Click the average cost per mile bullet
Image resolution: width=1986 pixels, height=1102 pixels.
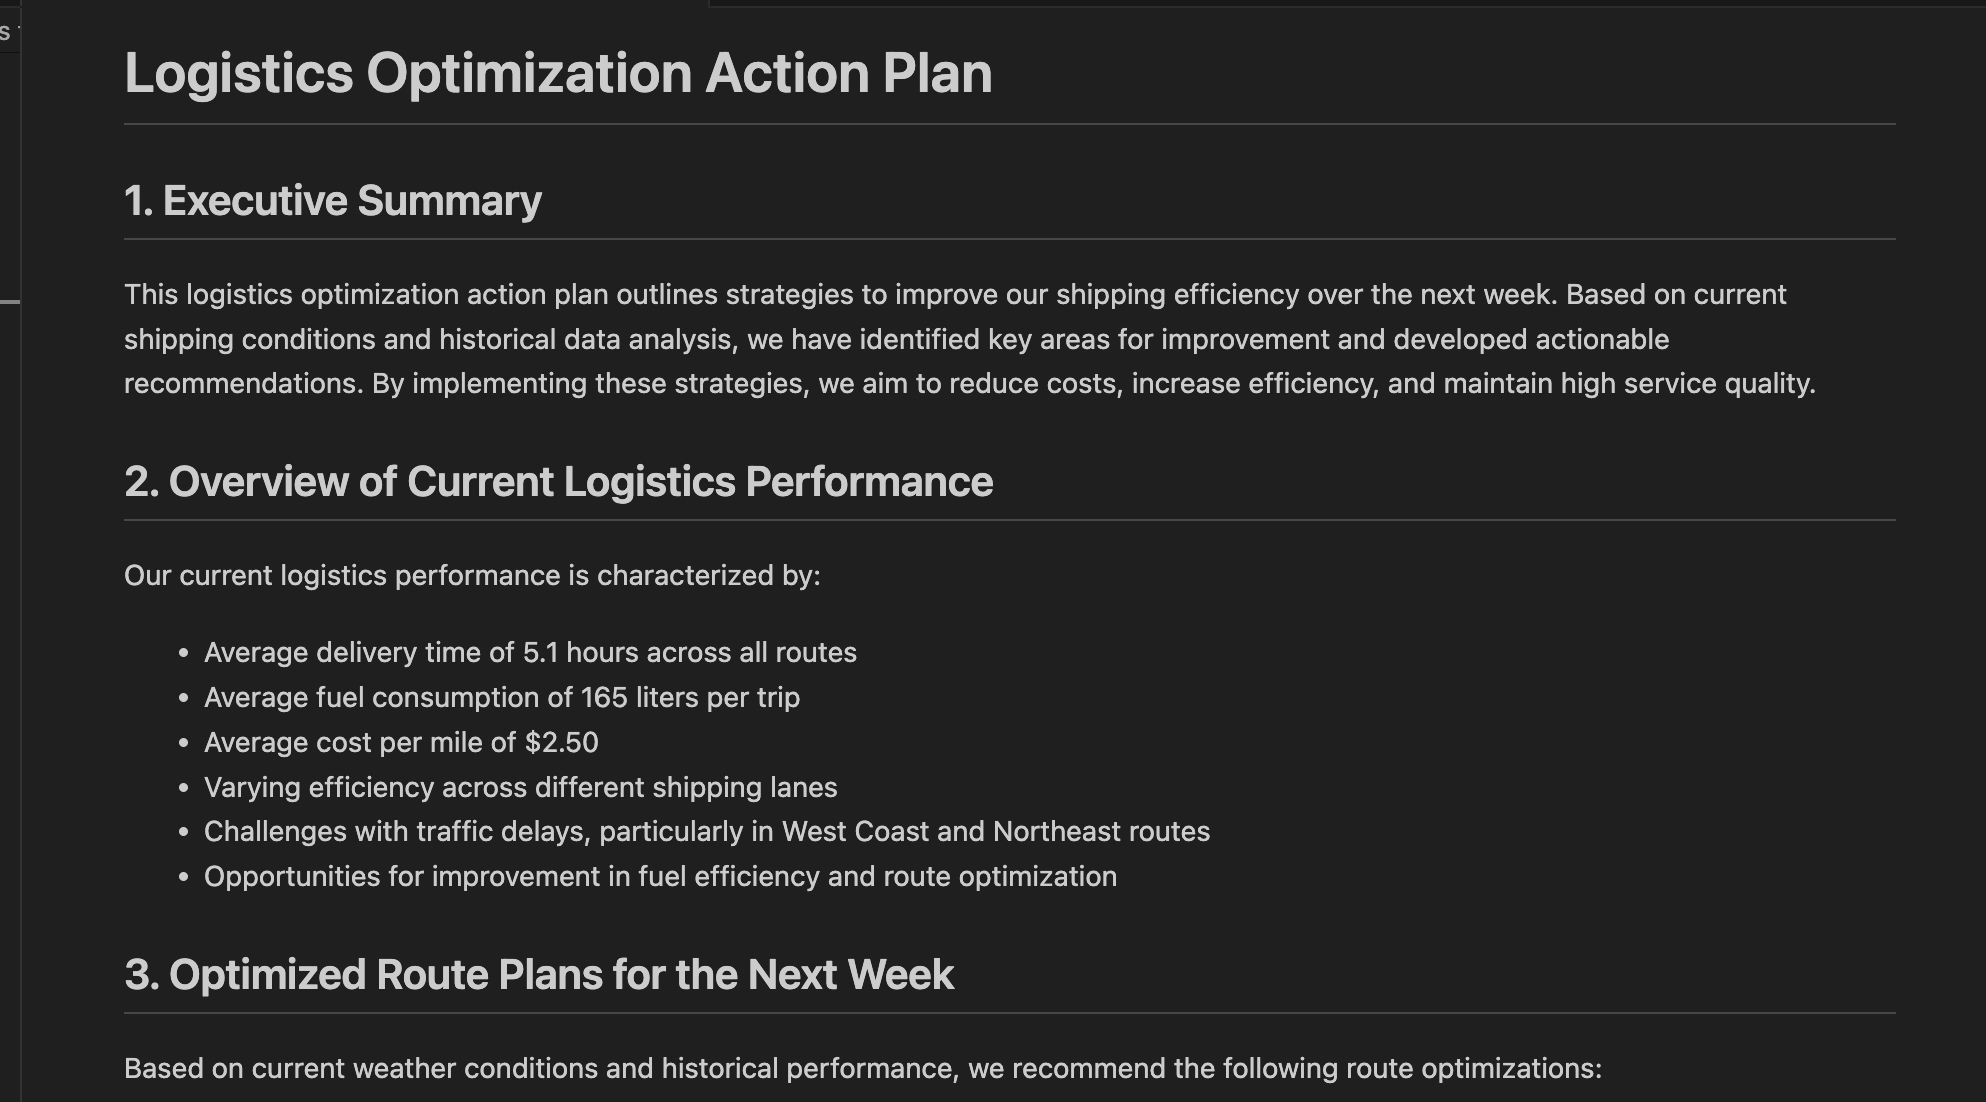point(401,743)
